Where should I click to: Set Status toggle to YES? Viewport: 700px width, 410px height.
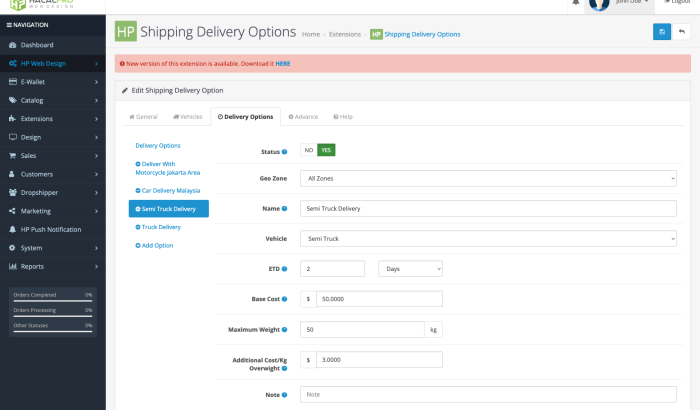[x=326, y=150]
